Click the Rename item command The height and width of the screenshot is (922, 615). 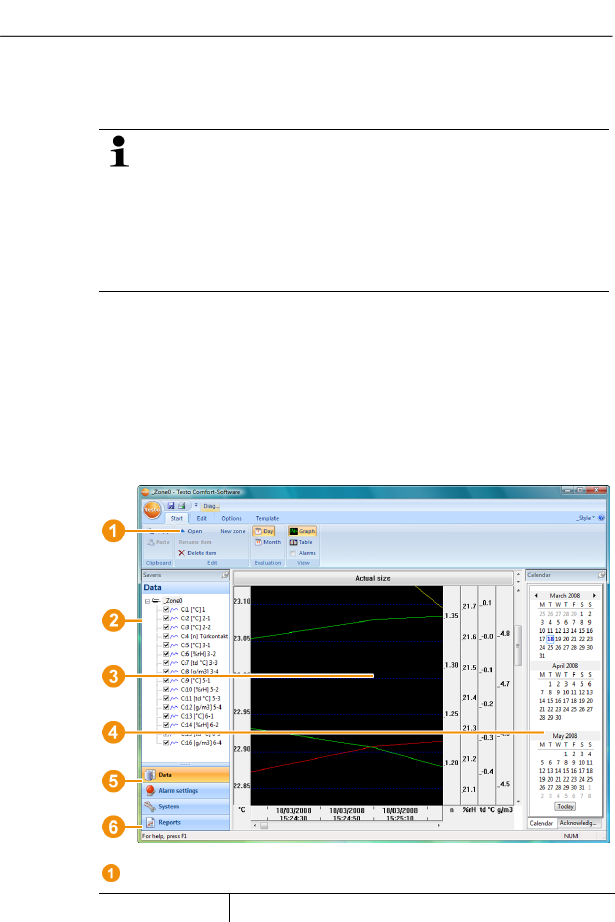195,542
